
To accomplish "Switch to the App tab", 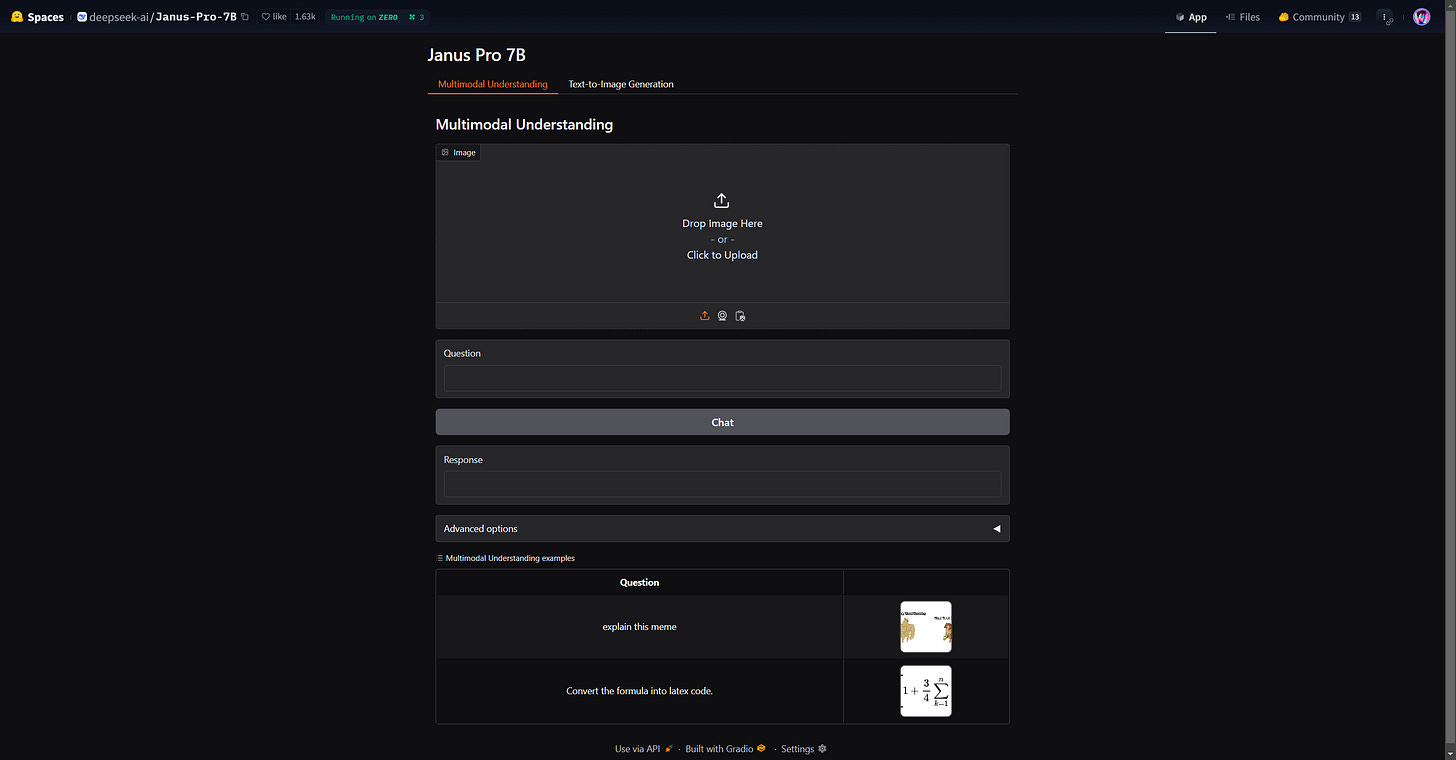I will [1191, 17].
